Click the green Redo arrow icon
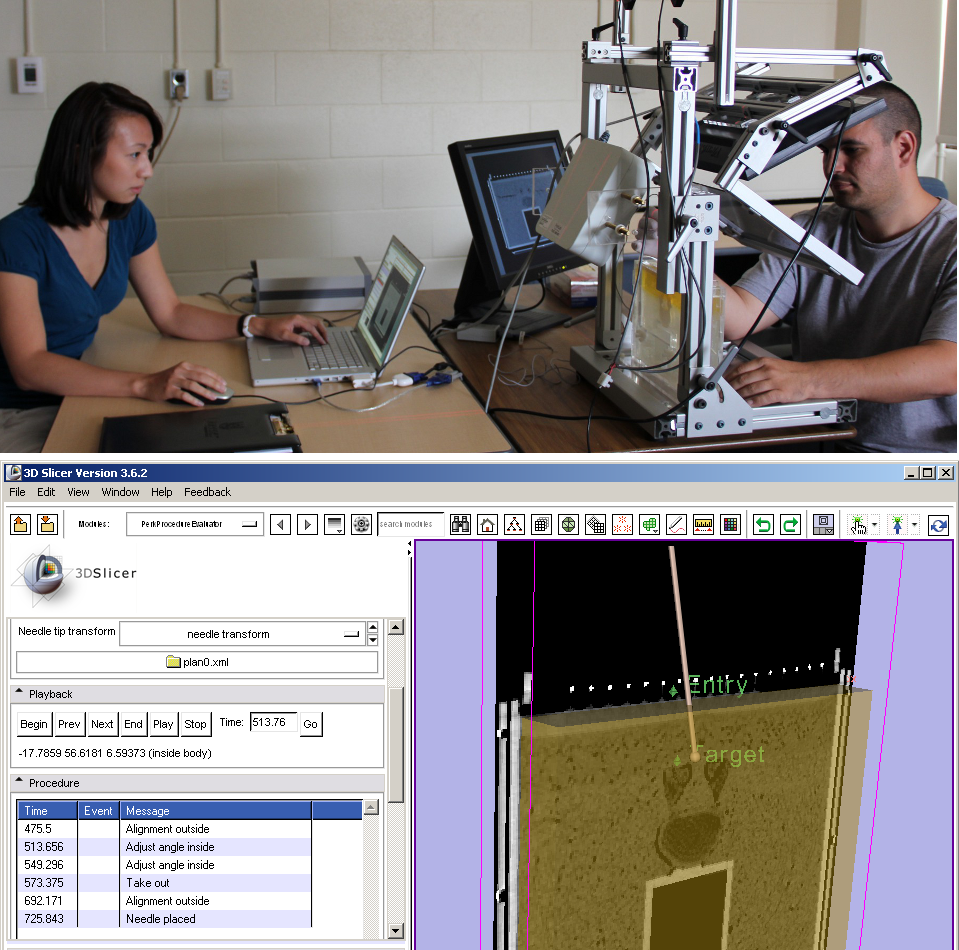959x950 pixels. coord(790,524)
